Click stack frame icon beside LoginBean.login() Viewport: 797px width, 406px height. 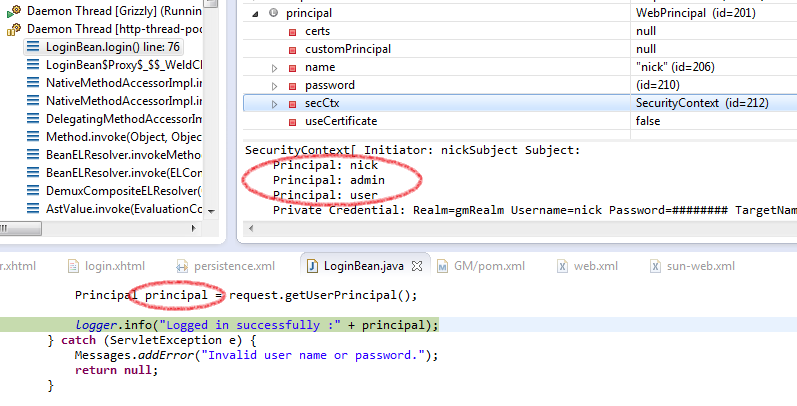point(33,47)
